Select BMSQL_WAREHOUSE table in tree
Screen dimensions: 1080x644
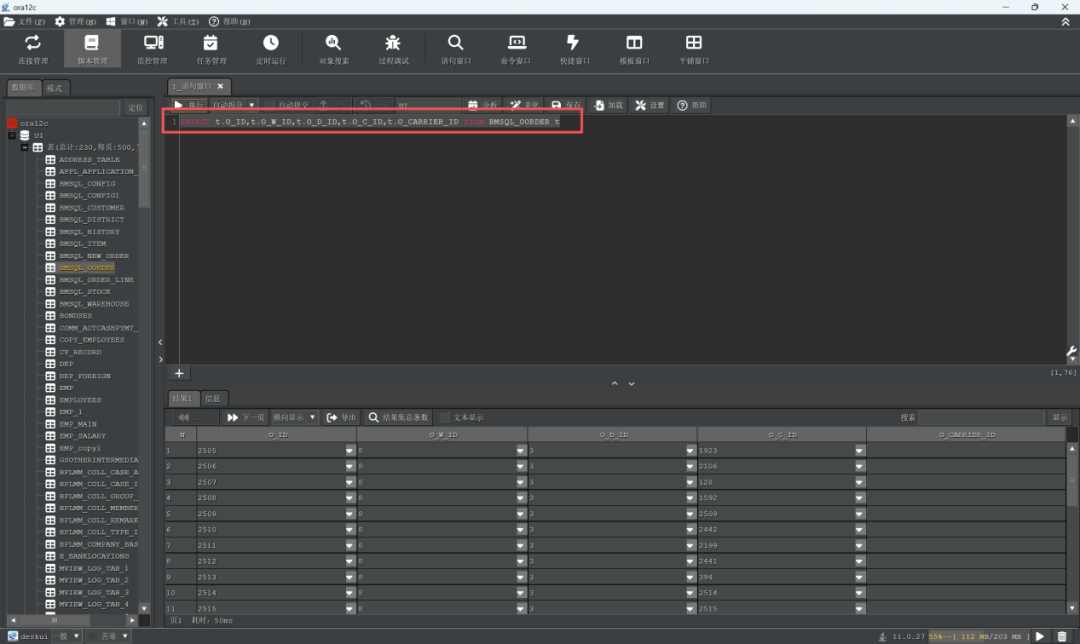94,304
